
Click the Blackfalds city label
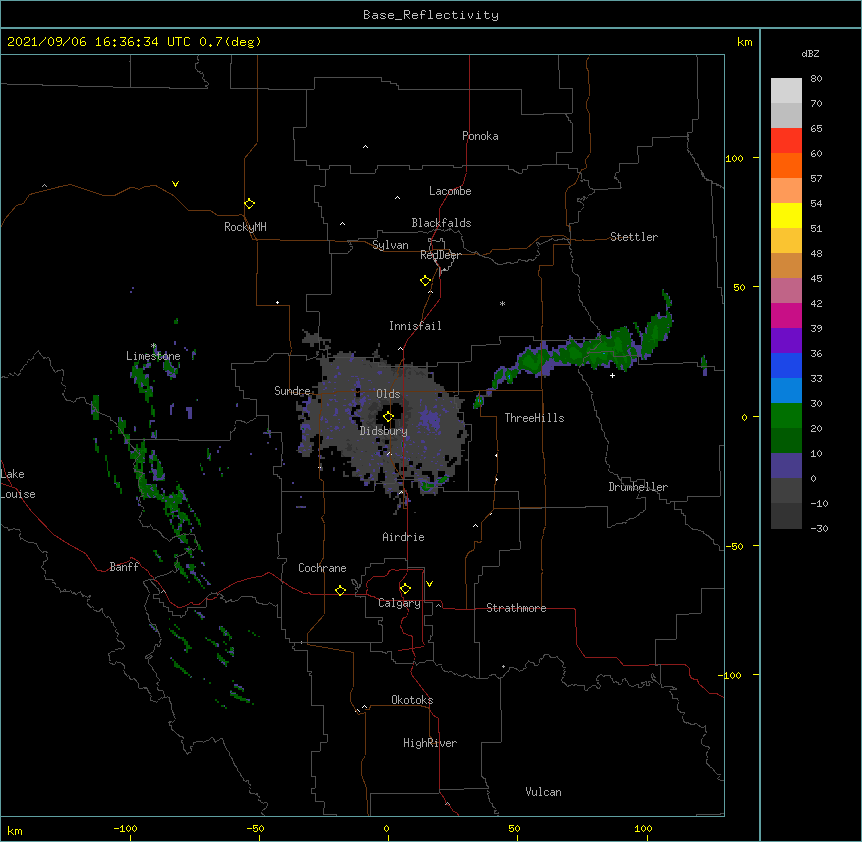pos(441,223)
